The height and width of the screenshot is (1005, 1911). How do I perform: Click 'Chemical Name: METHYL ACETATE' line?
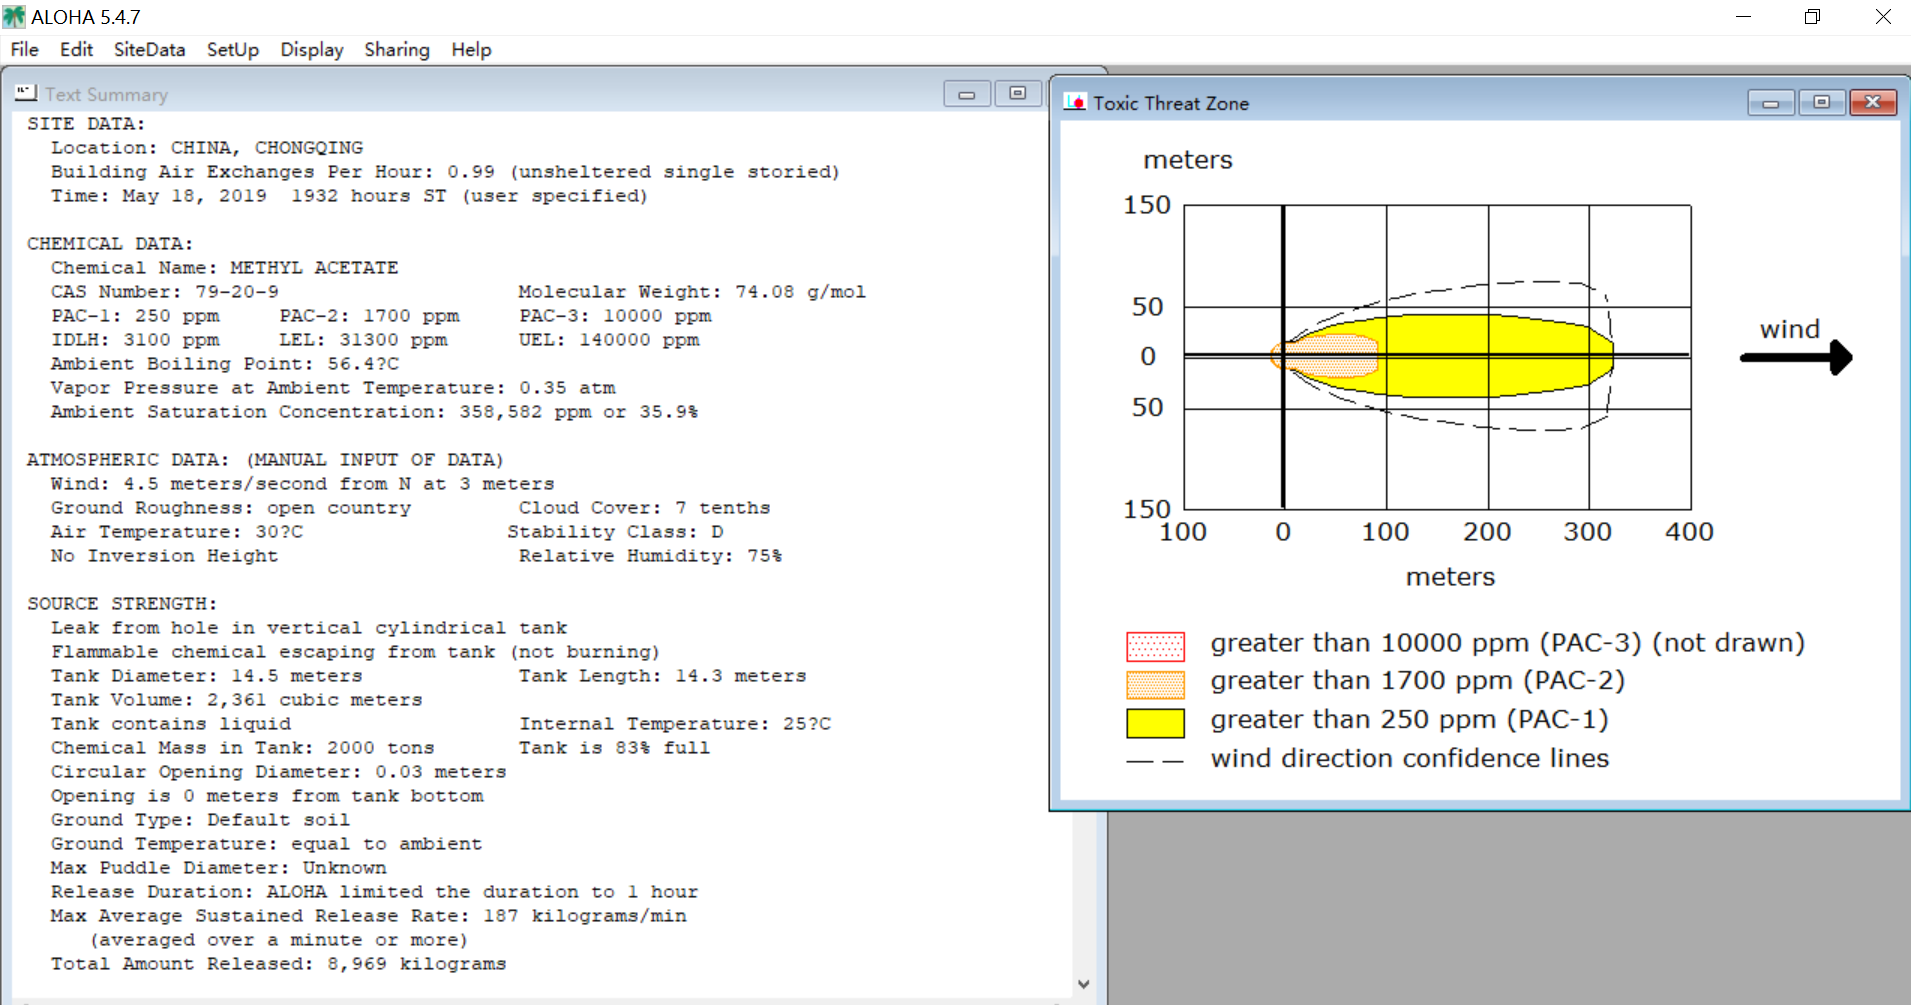coord(225,268)
